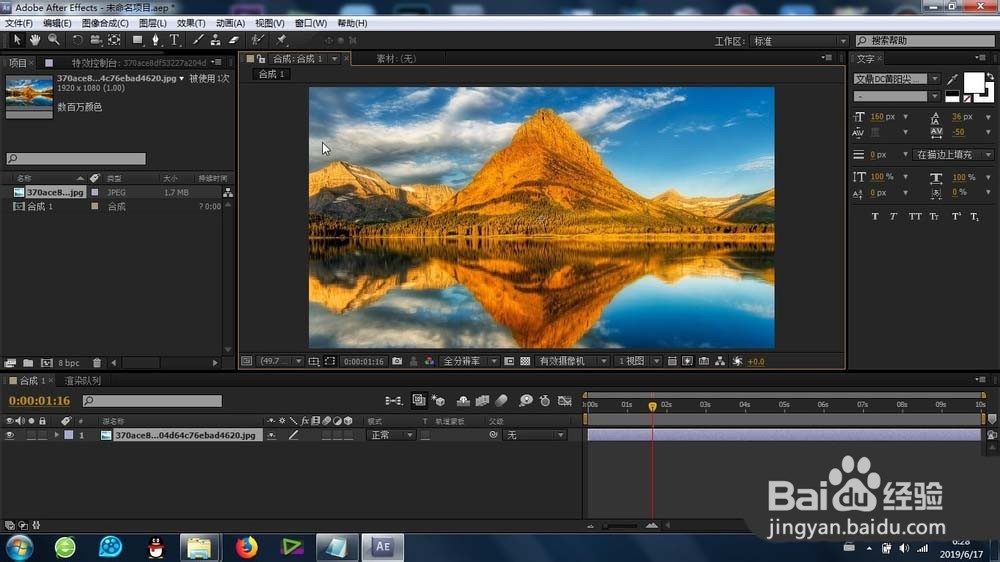Select the Hand tool

coord(35,40)
